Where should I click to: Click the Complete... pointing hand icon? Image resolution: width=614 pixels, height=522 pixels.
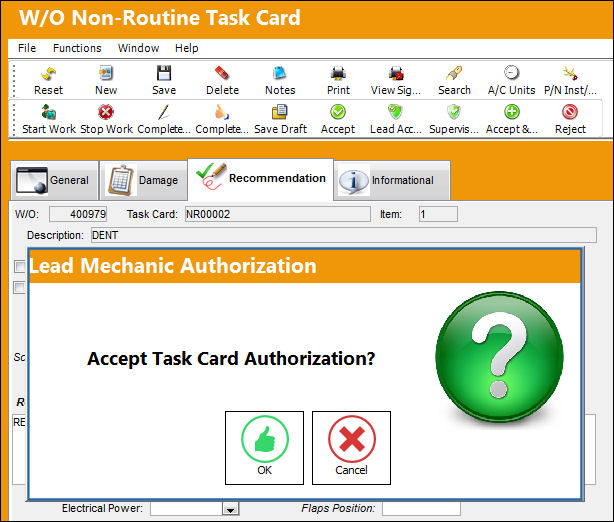pyautogui.click(x=222, y=112)
